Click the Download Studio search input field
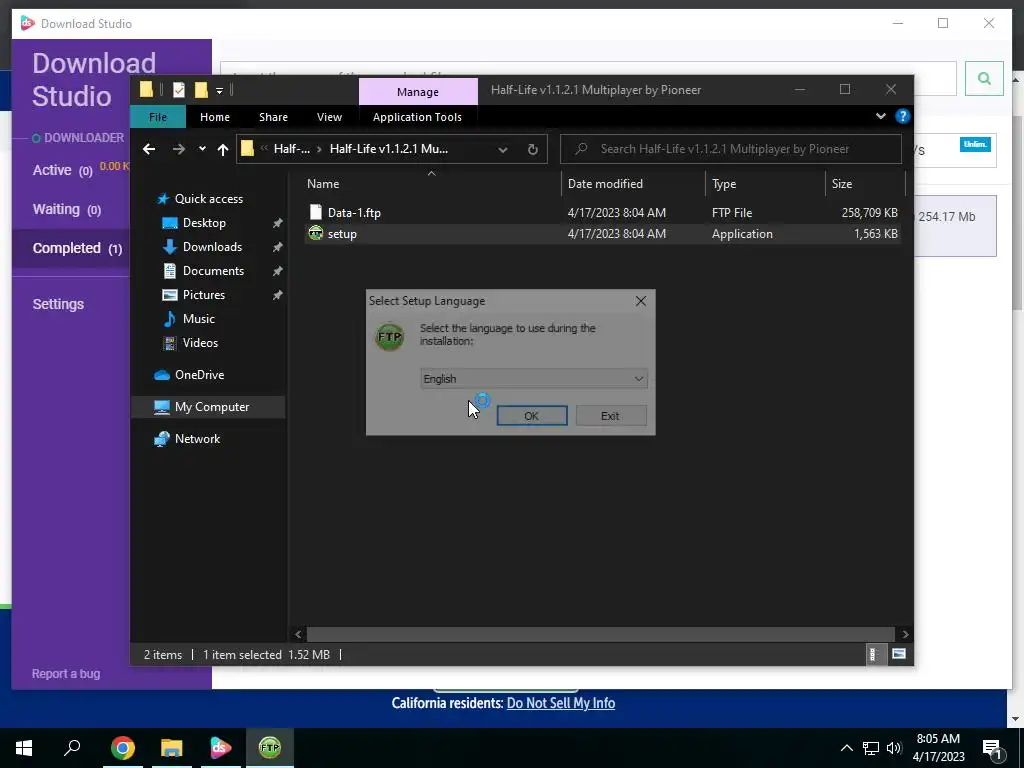Screen dimensions: 1024x768 coord(588,78)
